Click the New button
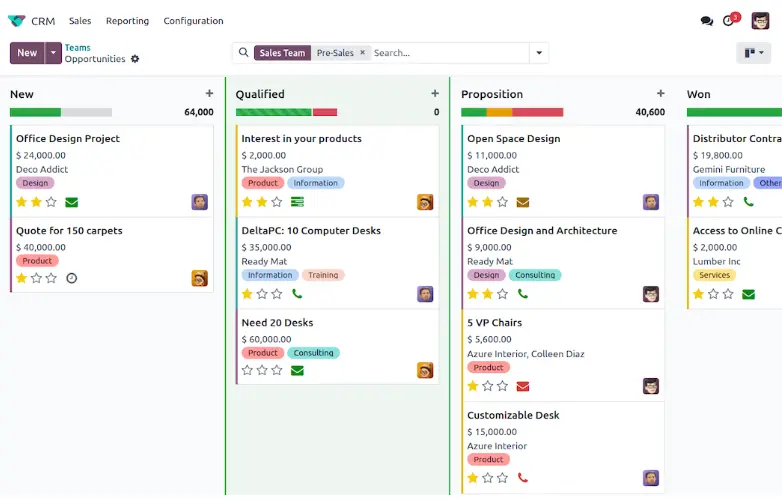 (27, 53)
